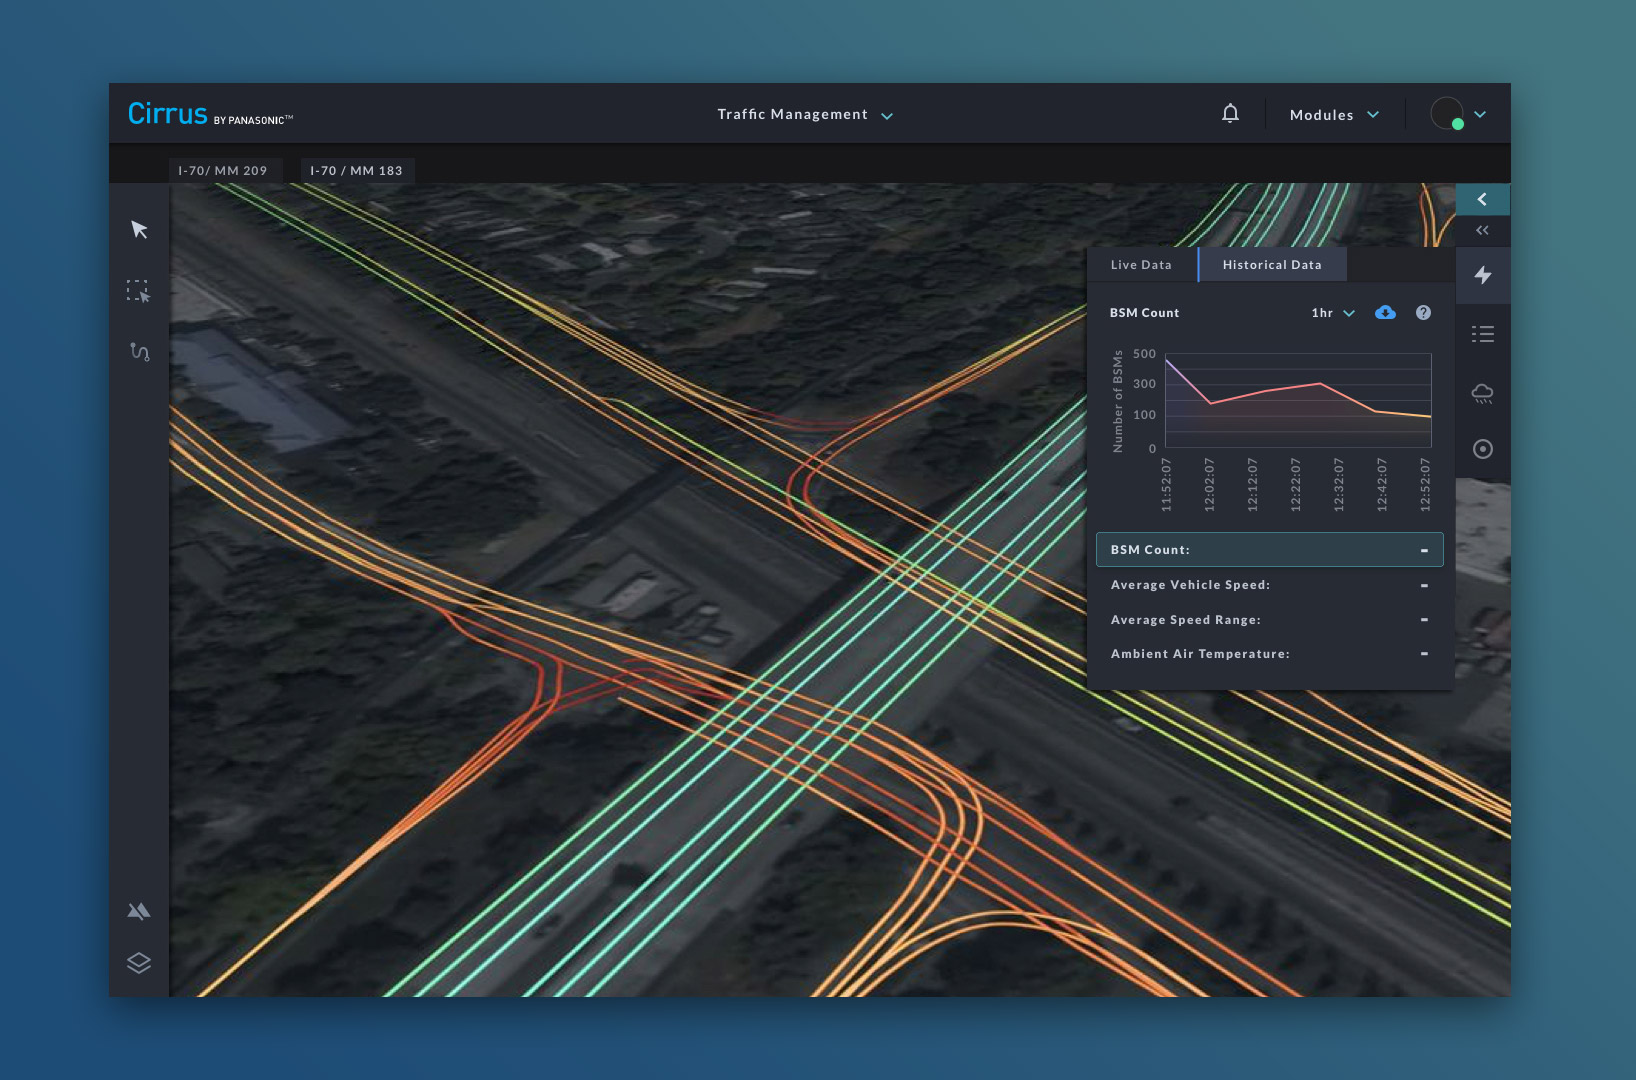The image size is (1636, 1080).
Task: Open help for BSM Count chart
Action: (1423, 313)
